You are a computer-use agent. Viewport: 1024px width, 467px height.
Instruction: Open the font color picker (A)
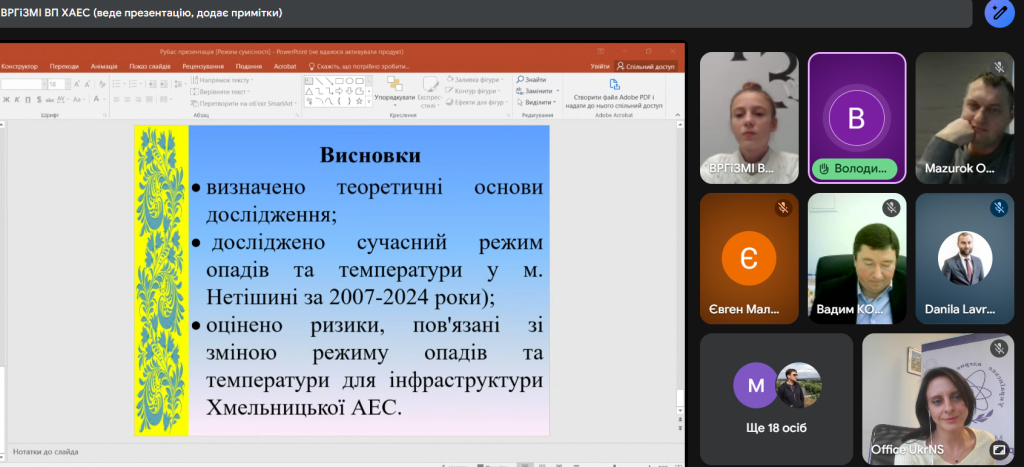[x=97, y=100]
